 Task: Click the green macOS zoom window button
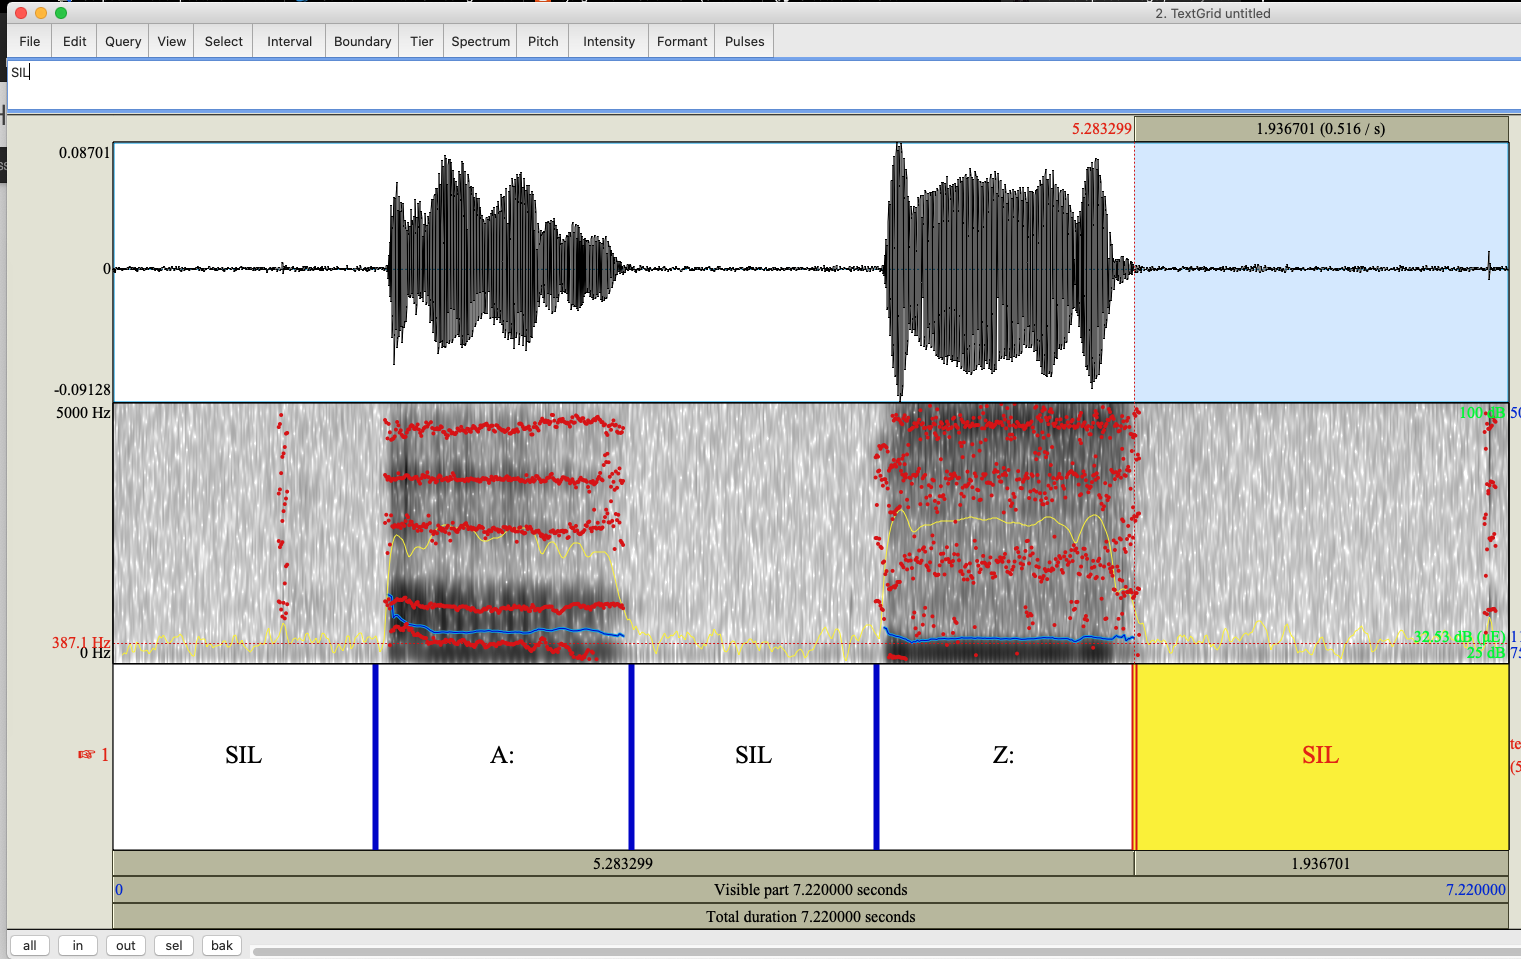click(61, 13)
